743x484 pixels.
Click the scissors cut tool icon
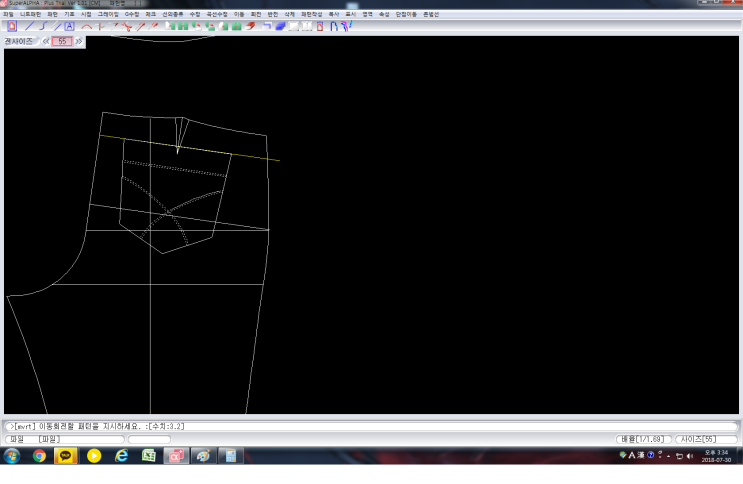click(127, 26)
